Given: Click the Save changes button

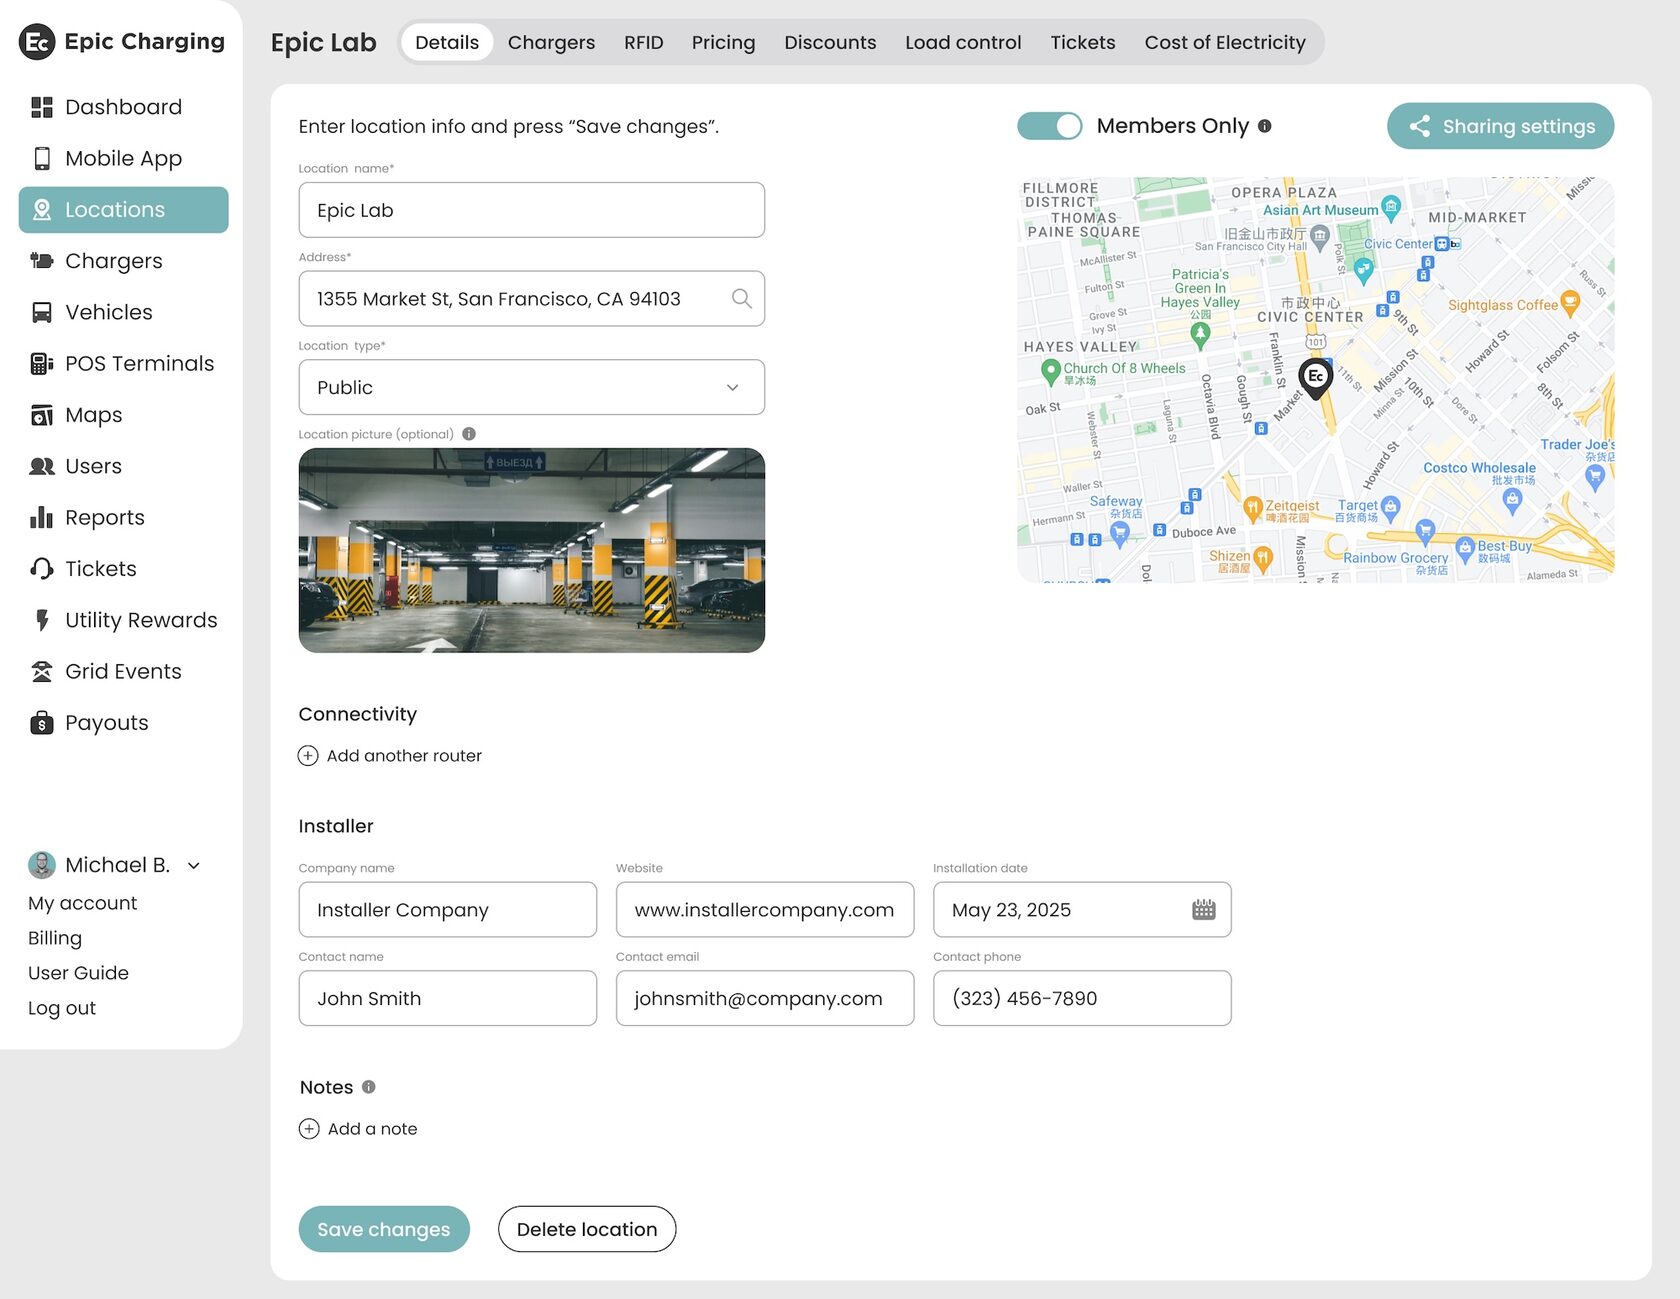Looking at the screenshot, I should click(x=384, y=1229).
